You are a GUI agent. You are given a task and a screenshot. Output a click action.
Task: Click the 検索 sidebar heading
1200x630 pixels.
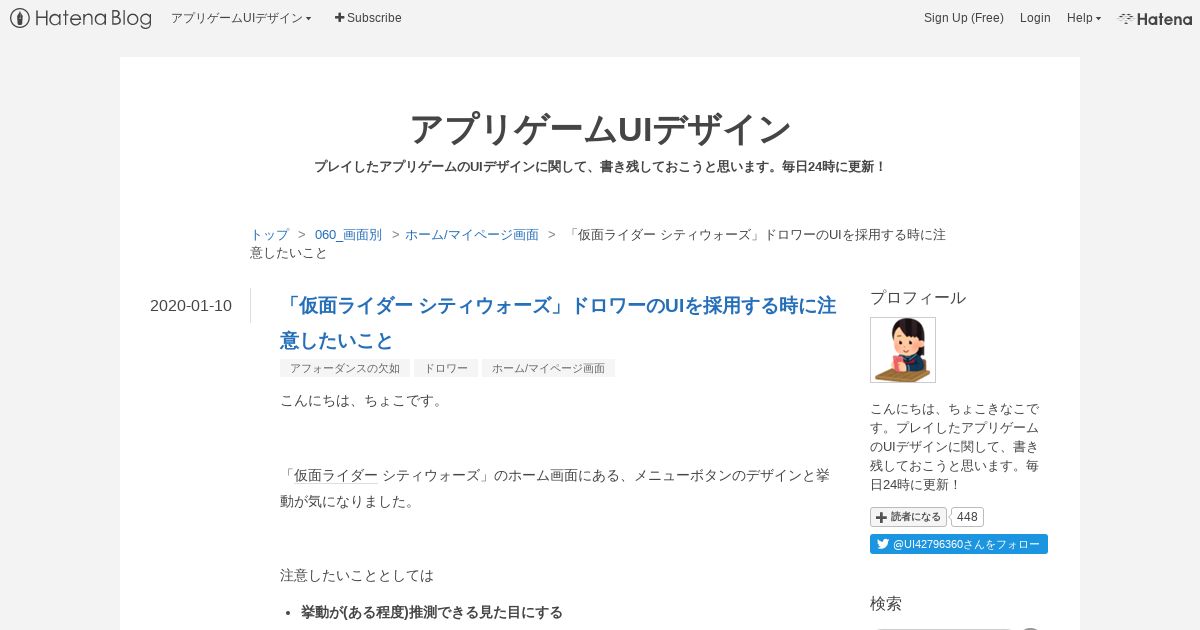click(x=886, y=604)
